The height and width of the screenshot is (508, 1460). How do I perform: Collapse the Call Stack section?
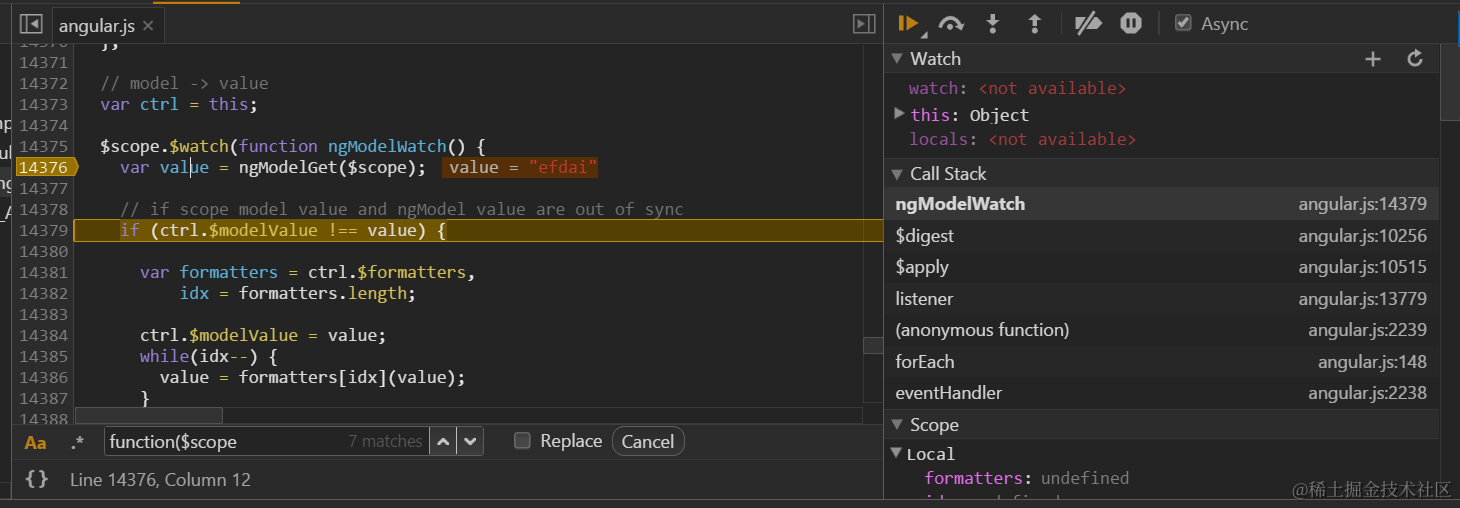pyautogui.click(x=896, y=174)
